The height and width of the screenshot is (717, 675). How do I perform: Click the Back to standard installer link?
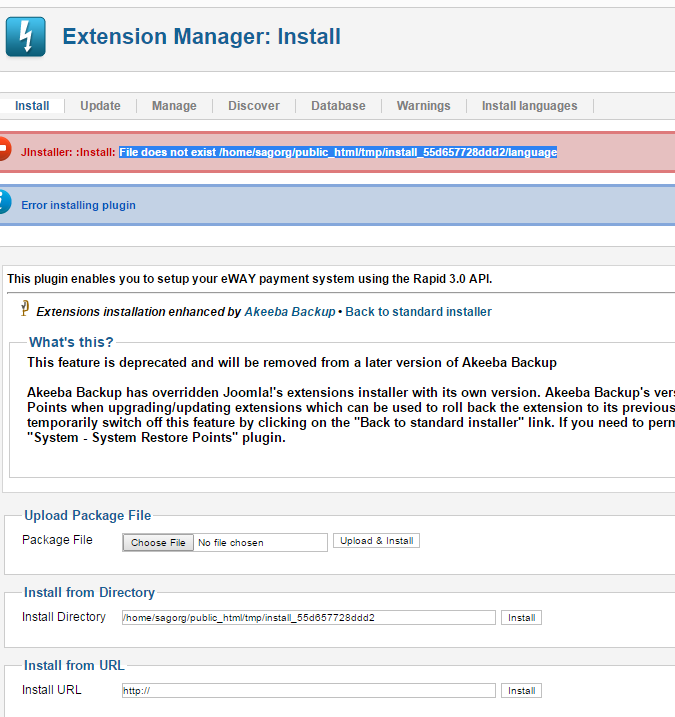coord(418,312)
